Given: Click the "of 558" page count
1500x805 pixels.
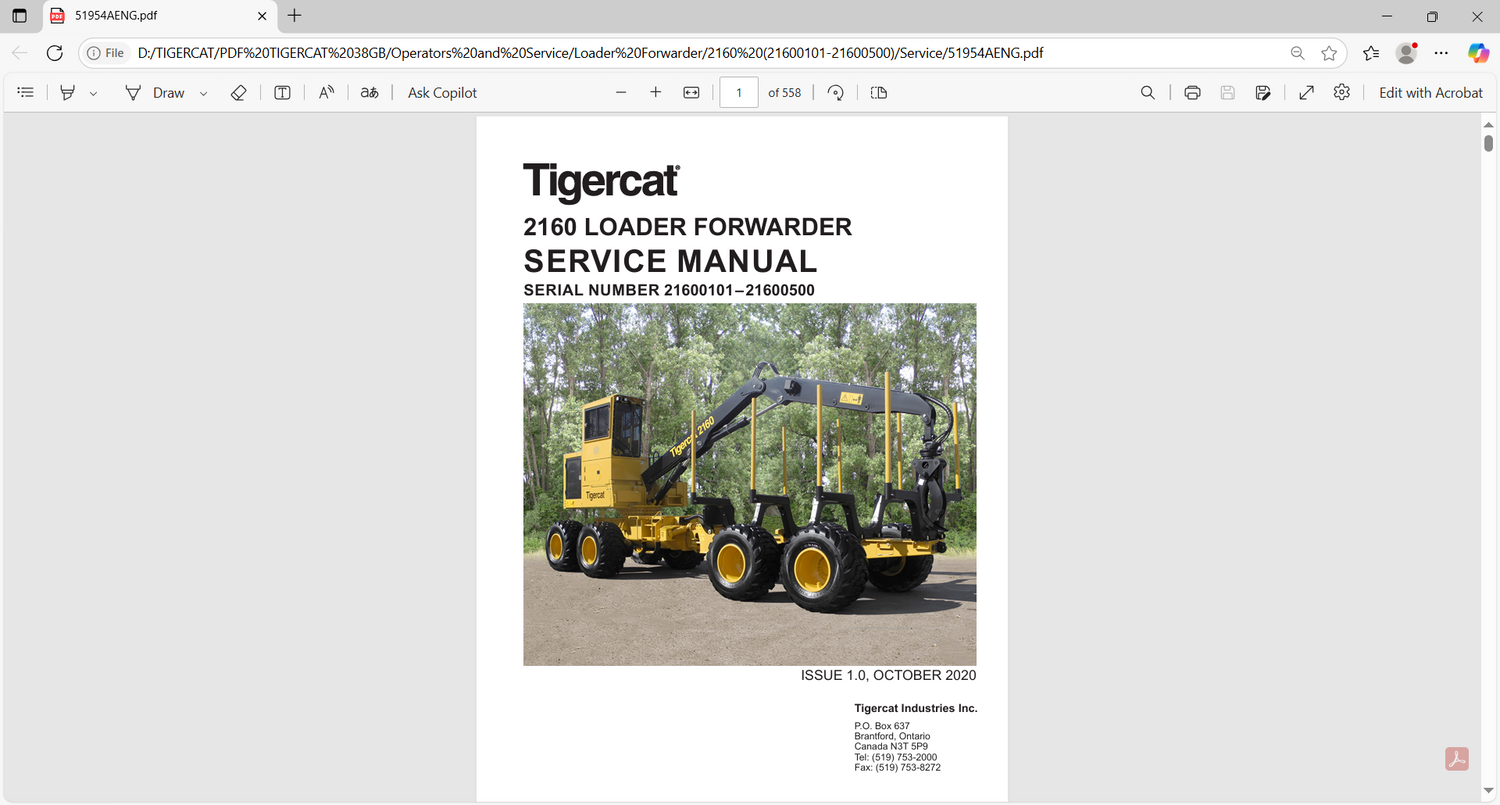Looking at the screenshot, I should (x=784, y=92).
